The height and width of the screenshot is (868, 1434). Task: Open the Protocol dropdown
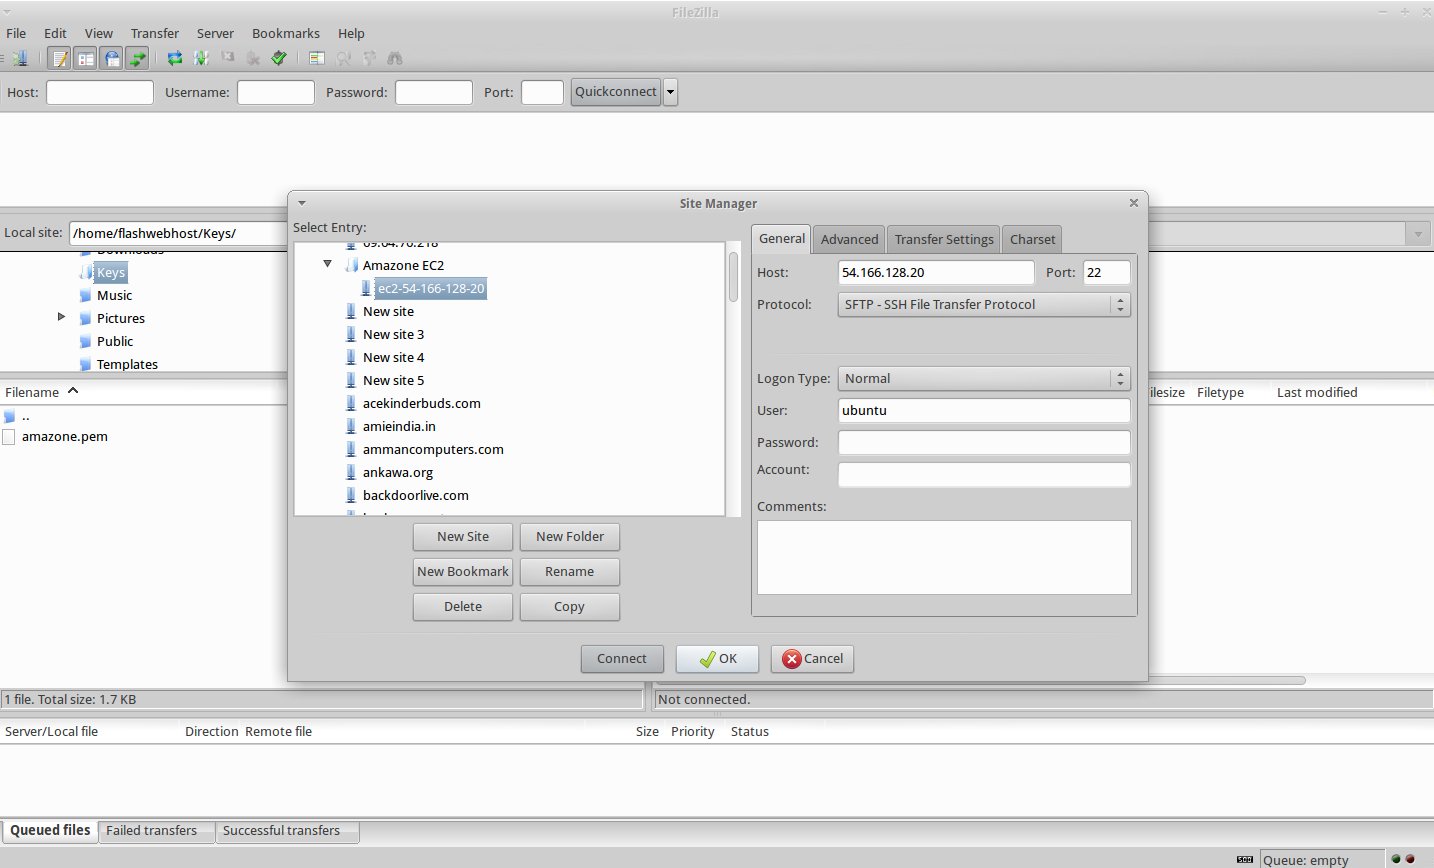pos(984,304)
